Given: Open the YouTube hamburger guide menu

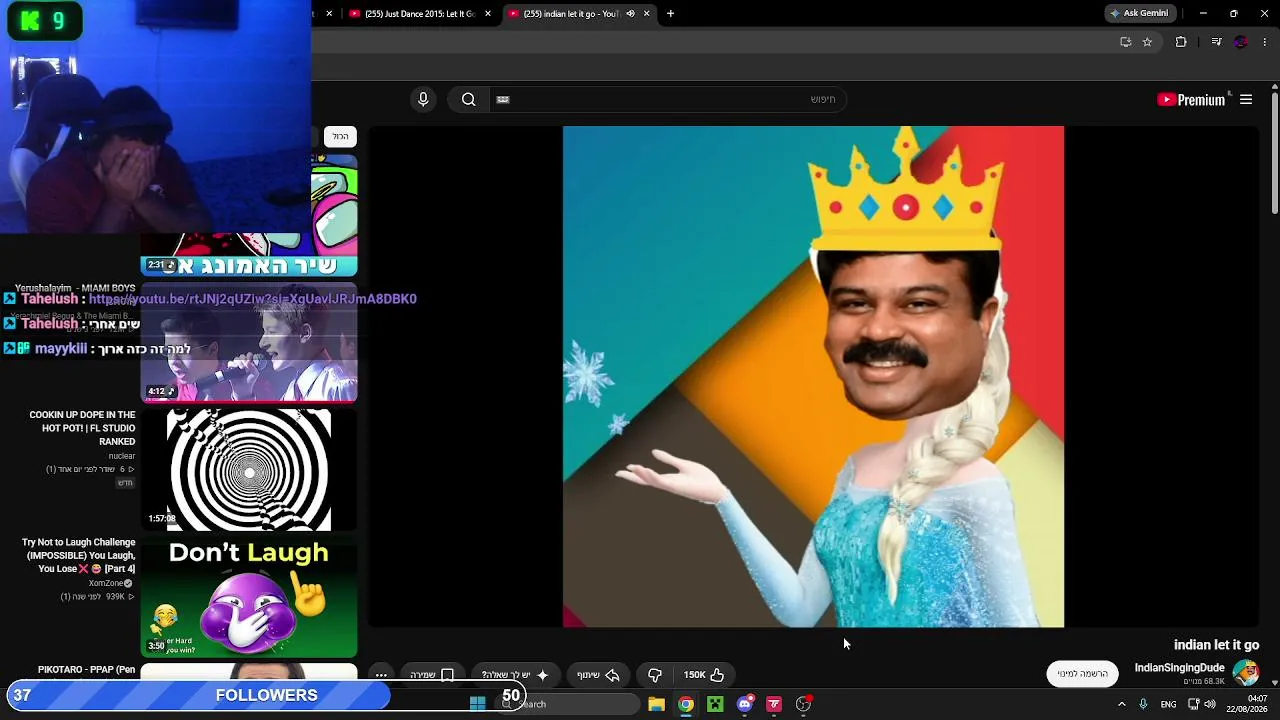Looking at the screenshot, I should pos(1246,99).
